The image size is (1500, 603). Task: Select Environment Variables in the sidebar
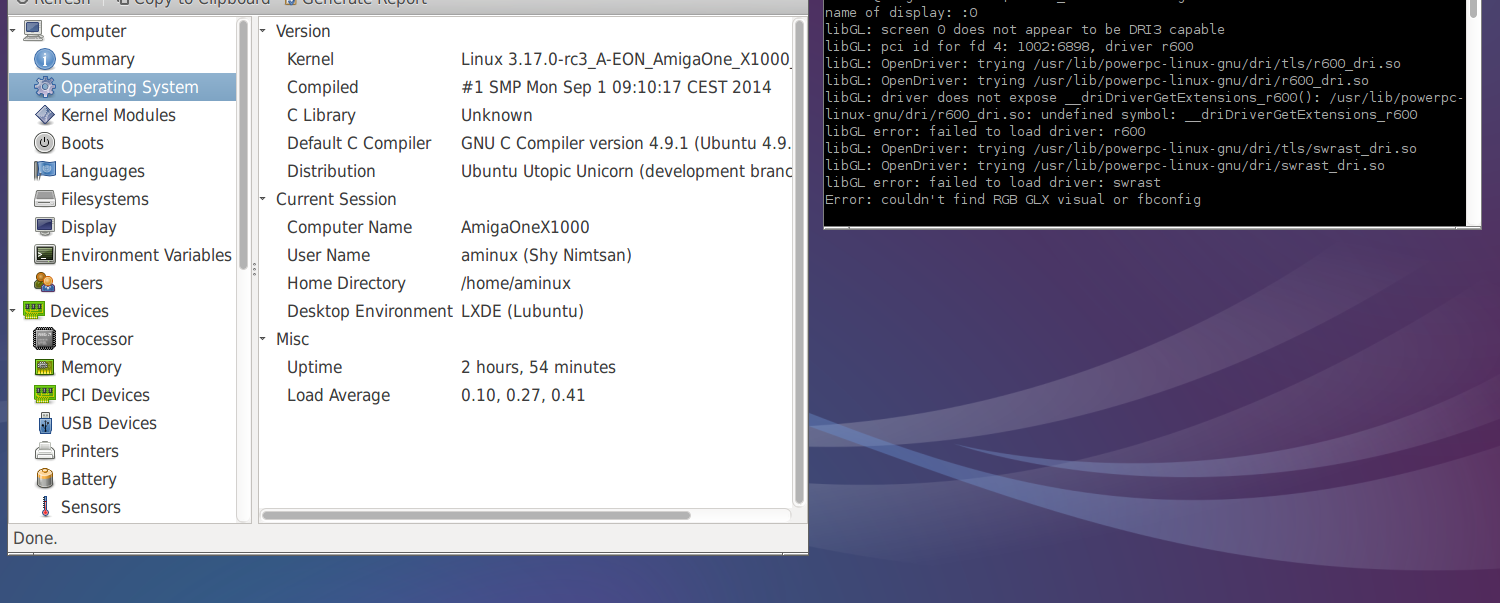(146, 255)
